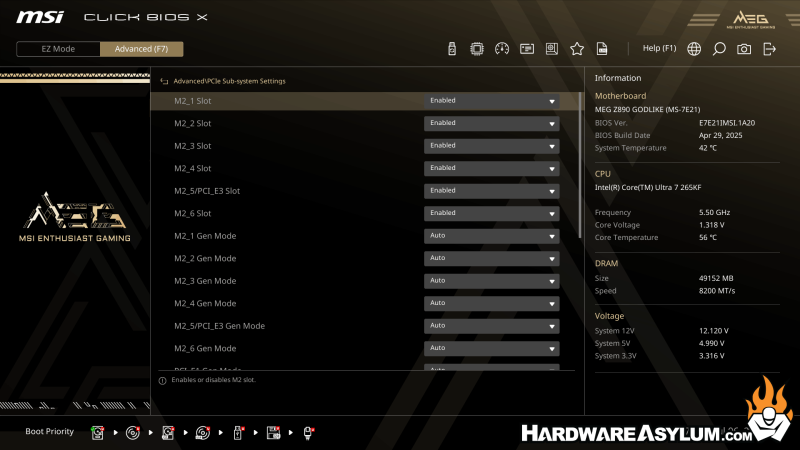800x450 pixels.
Task: Select the M2_6 Slot row label
Action: pos(192,213)
